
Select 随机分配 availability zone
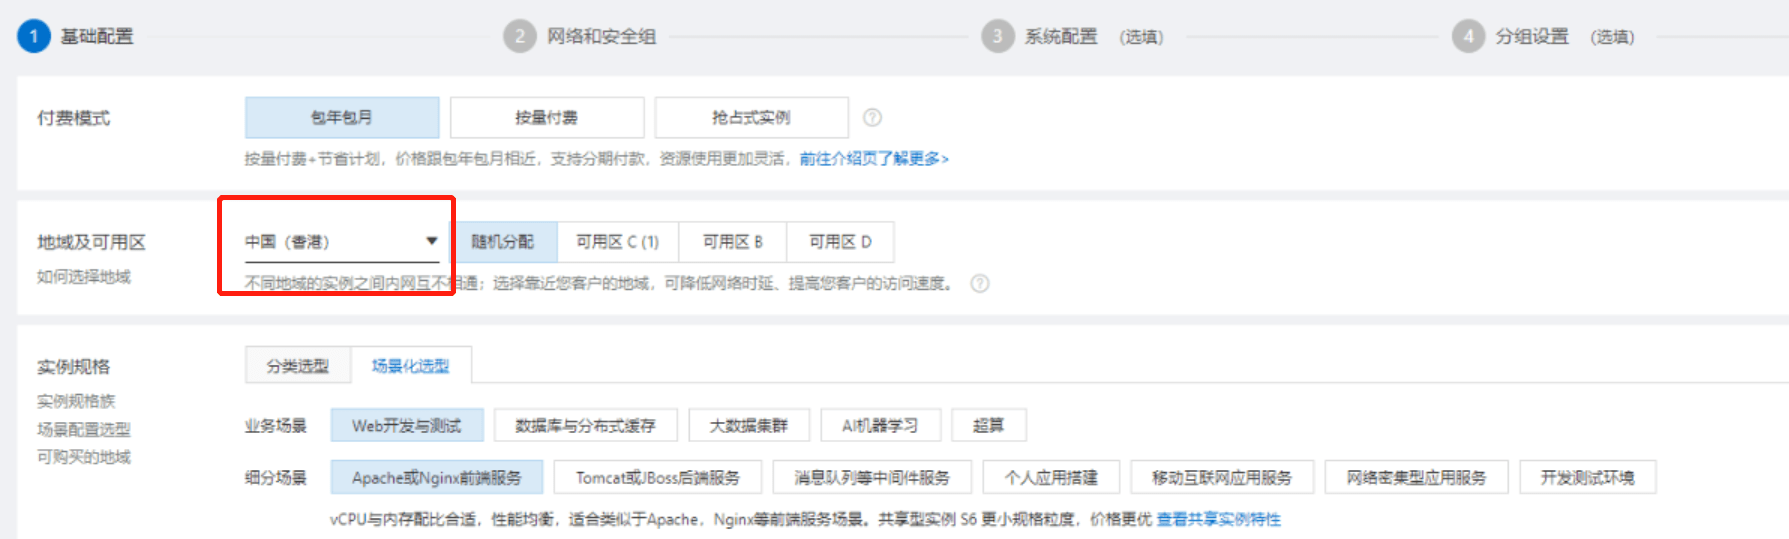point(503,242)
